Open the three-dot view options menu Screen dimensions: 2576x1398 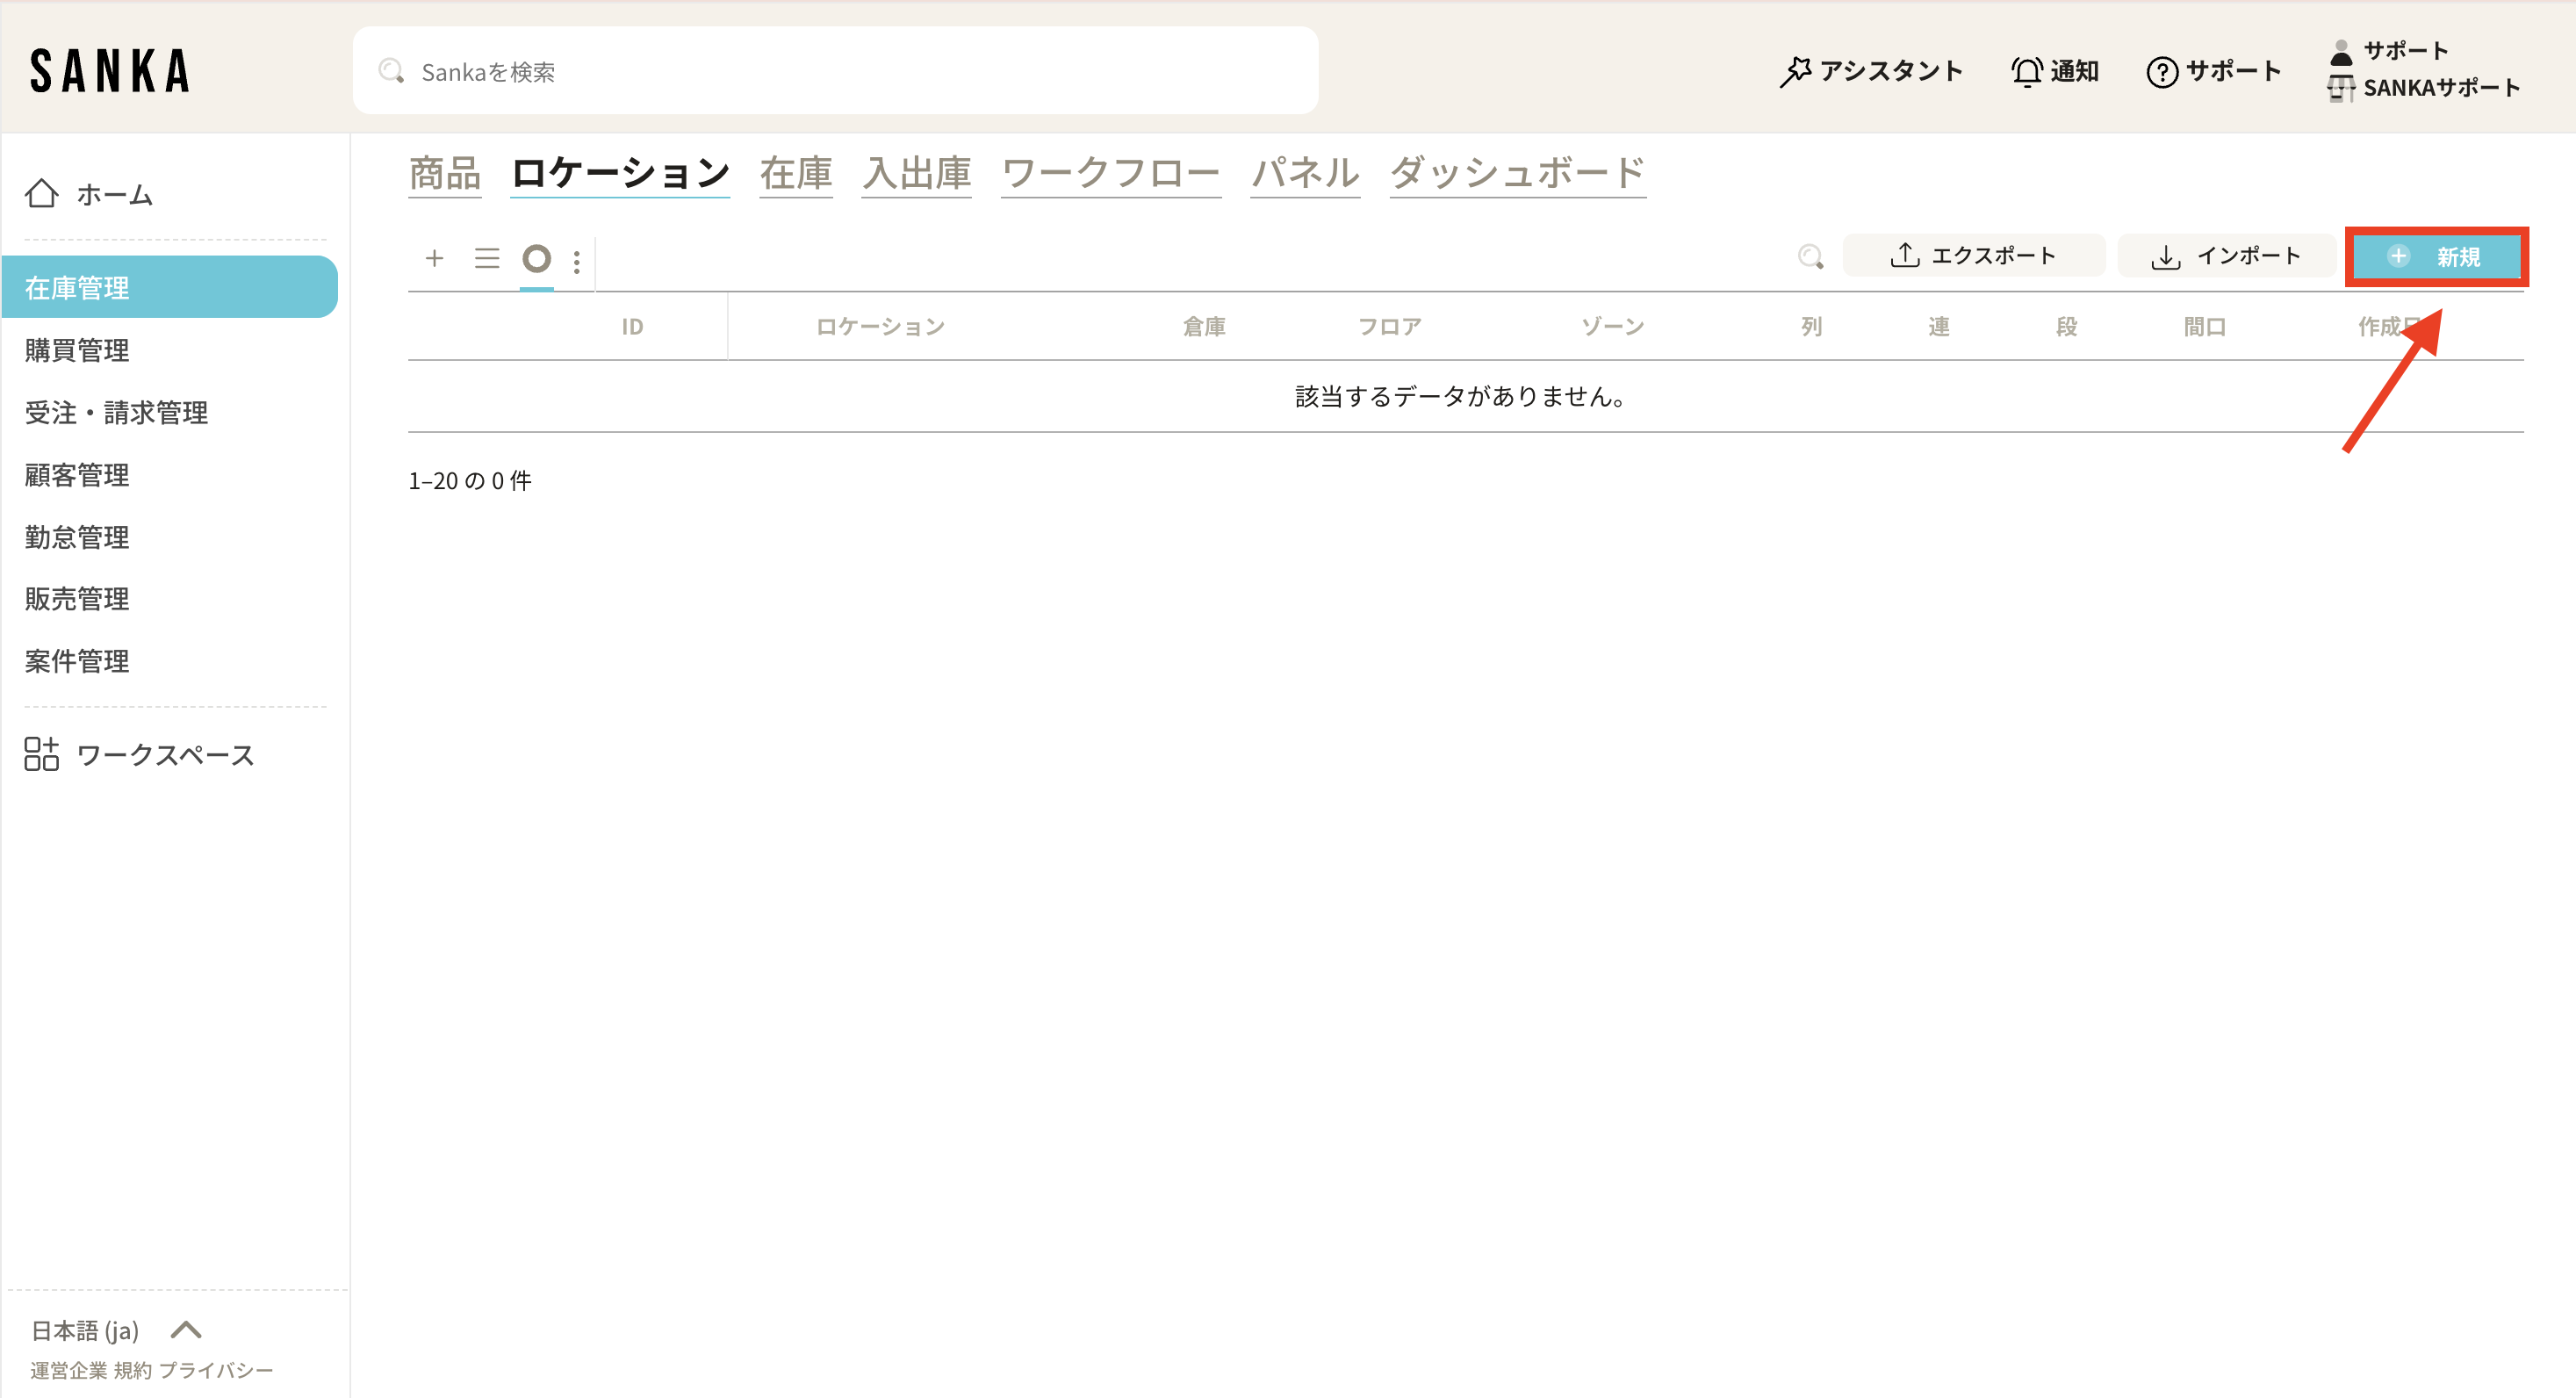577,262
